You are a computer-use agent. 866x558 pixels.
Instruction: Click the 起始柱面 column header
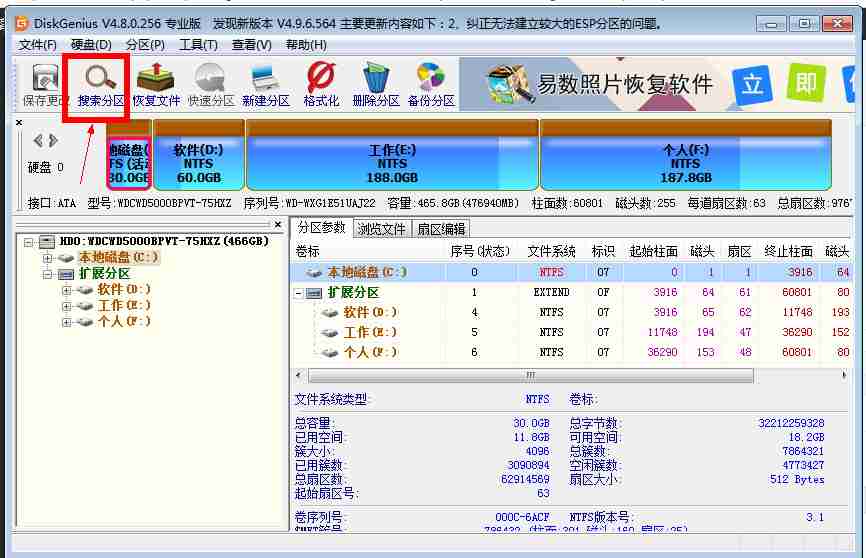click(x=653, y=252)
